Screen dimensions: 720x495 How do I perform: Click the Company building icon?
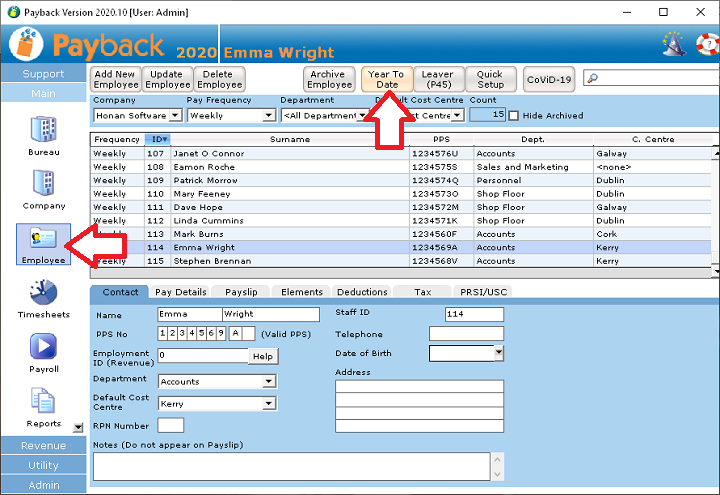pyautogui.click(x=43, y=183)
